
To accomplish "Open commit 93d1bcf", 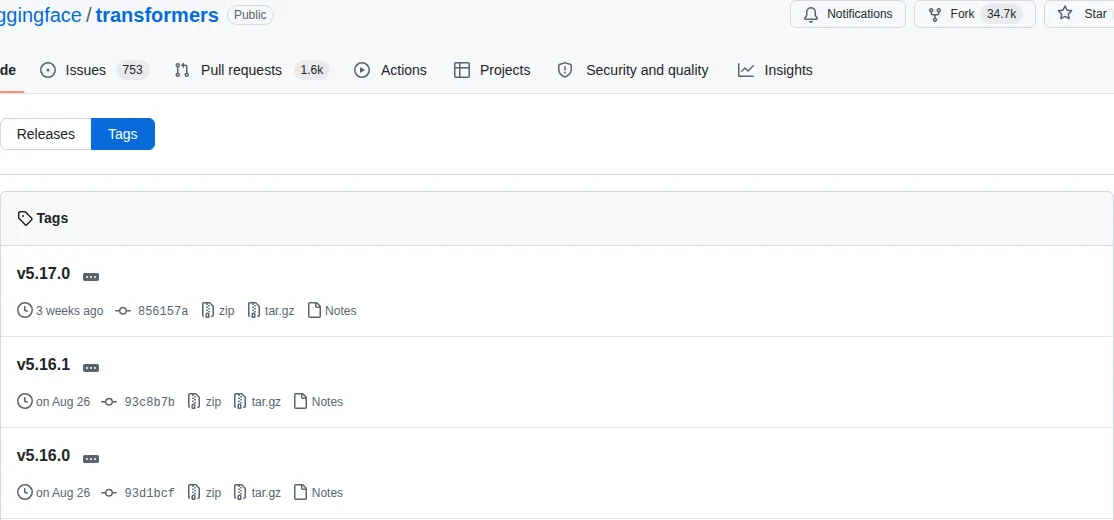I will 149,492.
